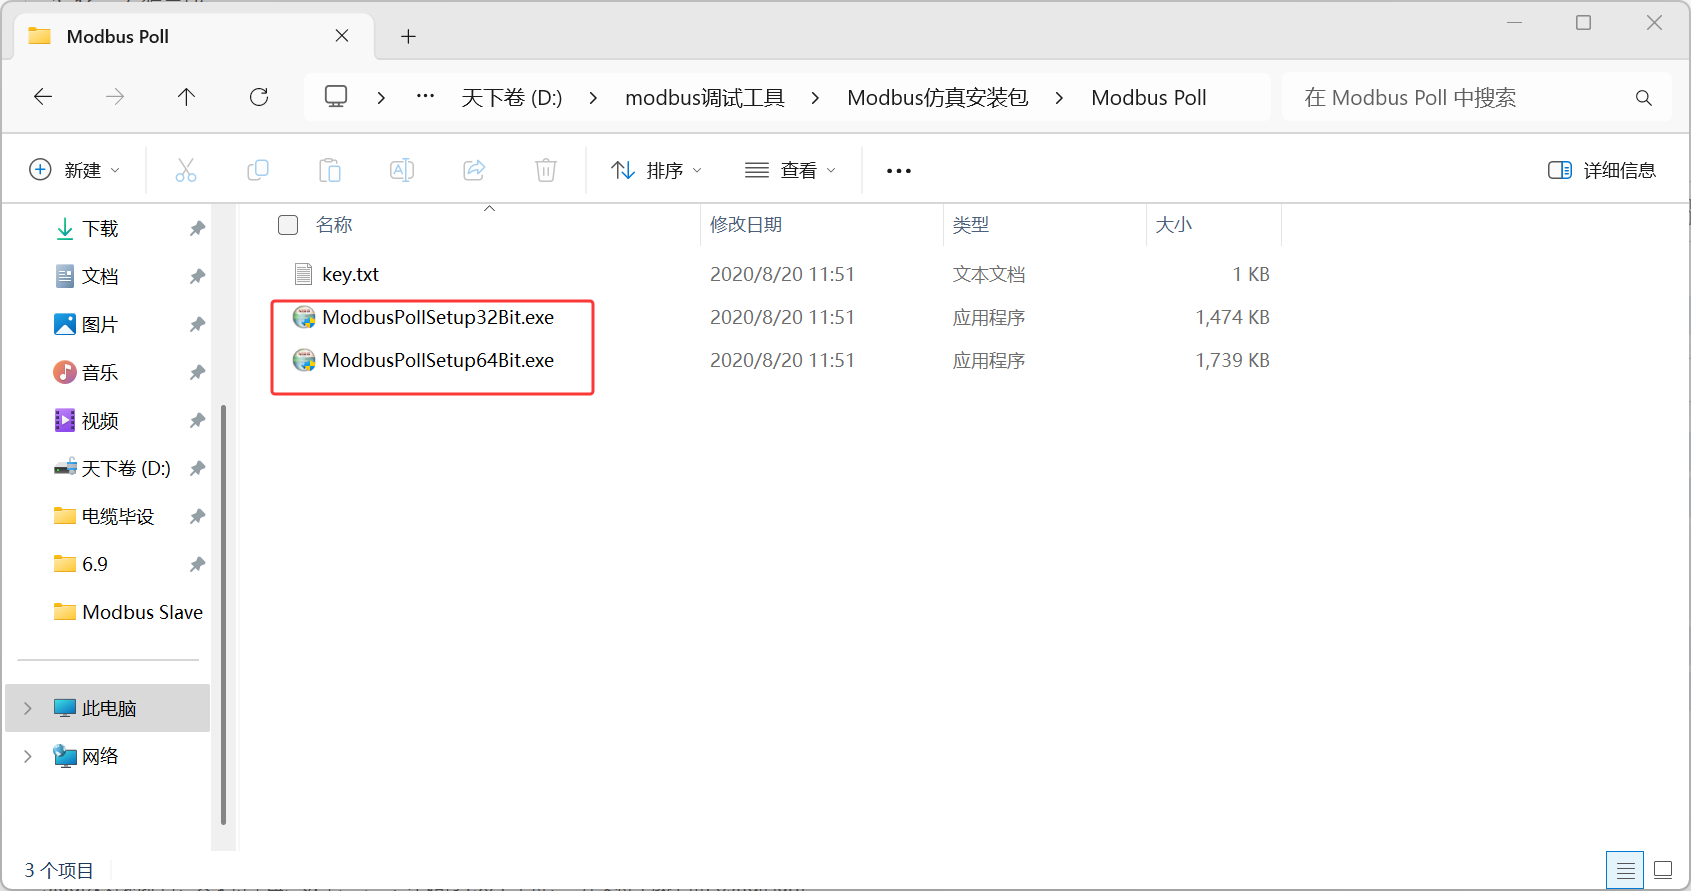Viewport: 1691px width, 891px height.
Task: Expand the 网络 tree node
Action: coord(28,756)
